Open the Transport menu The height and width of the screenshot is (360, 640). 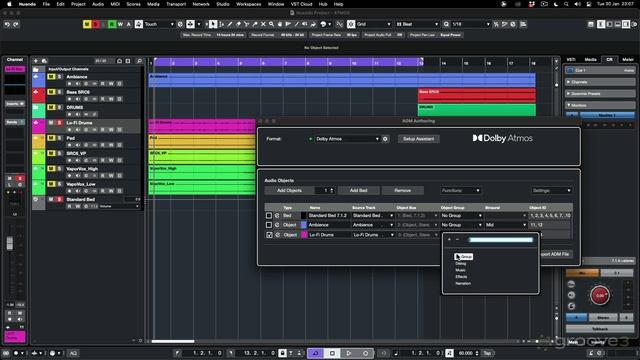(x=176, y=4)
